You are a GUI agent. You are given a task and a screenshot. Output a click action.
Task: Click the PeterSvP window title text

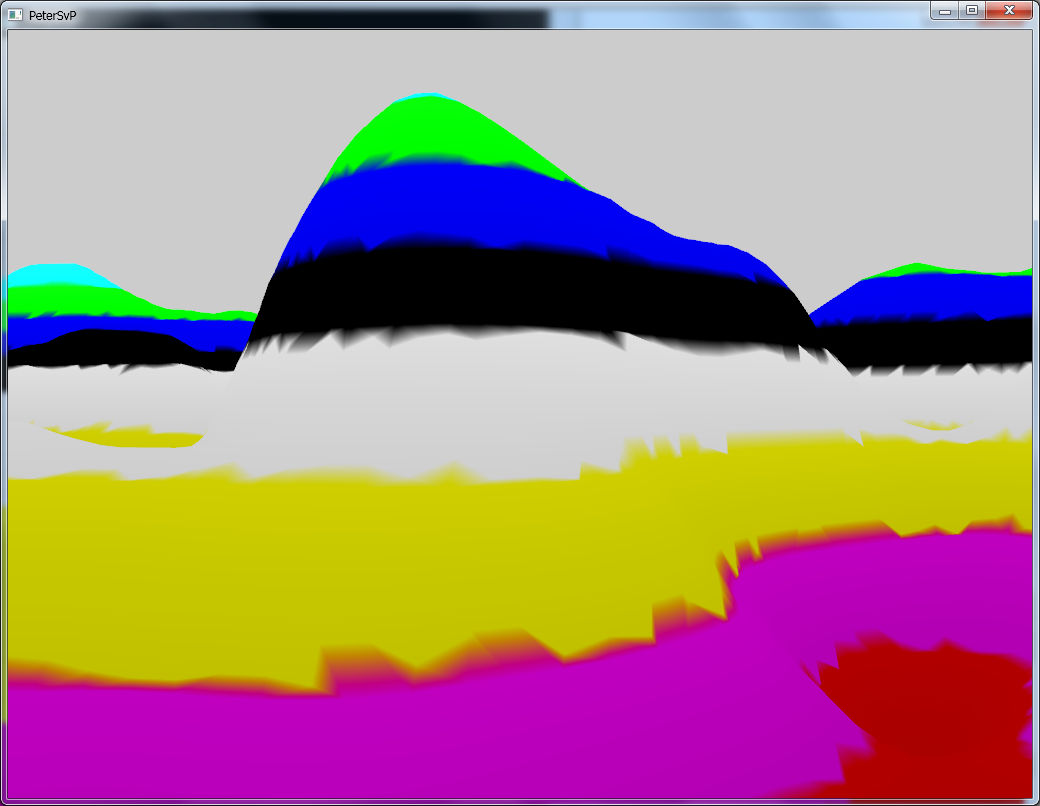[52, 15]
